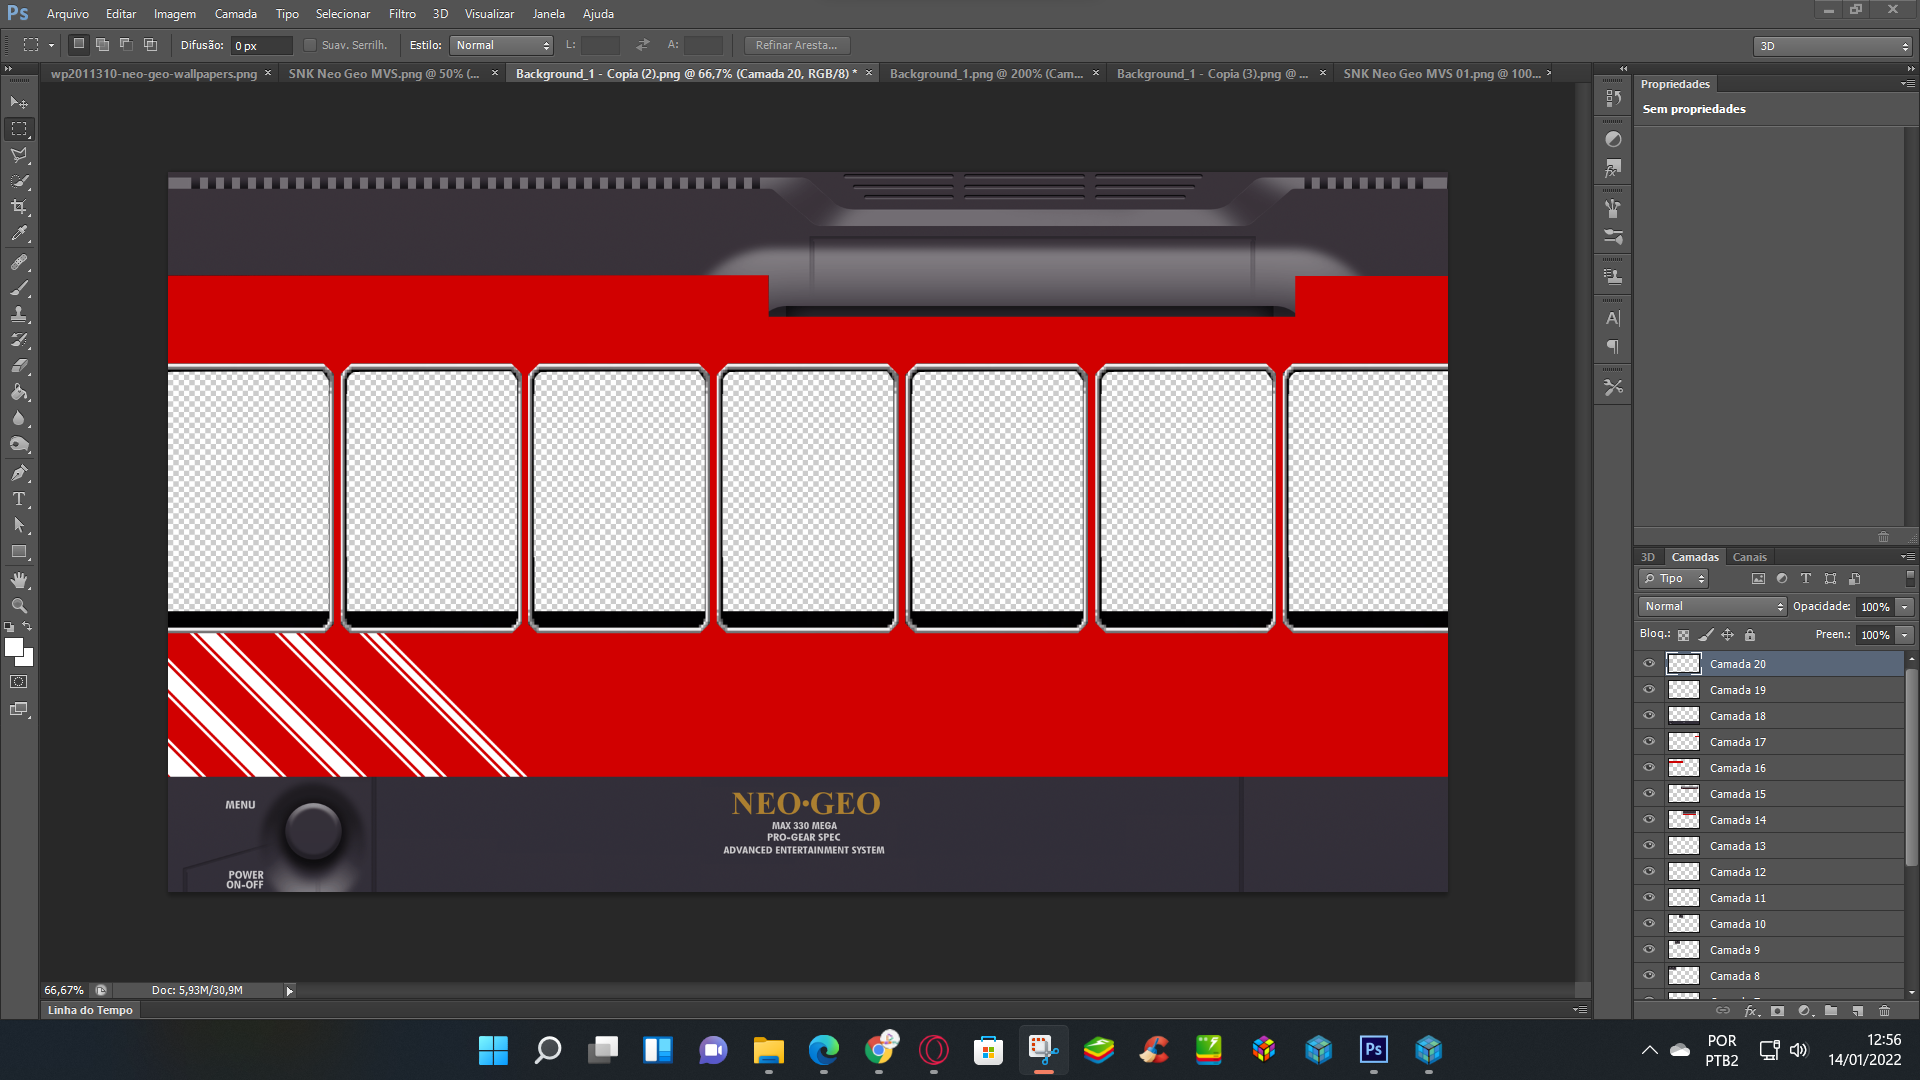Image resolution: width=1920 pixels, height=1080 pixels.
Task: Select the Paint Bucket tool
Action: click(19, 392)
